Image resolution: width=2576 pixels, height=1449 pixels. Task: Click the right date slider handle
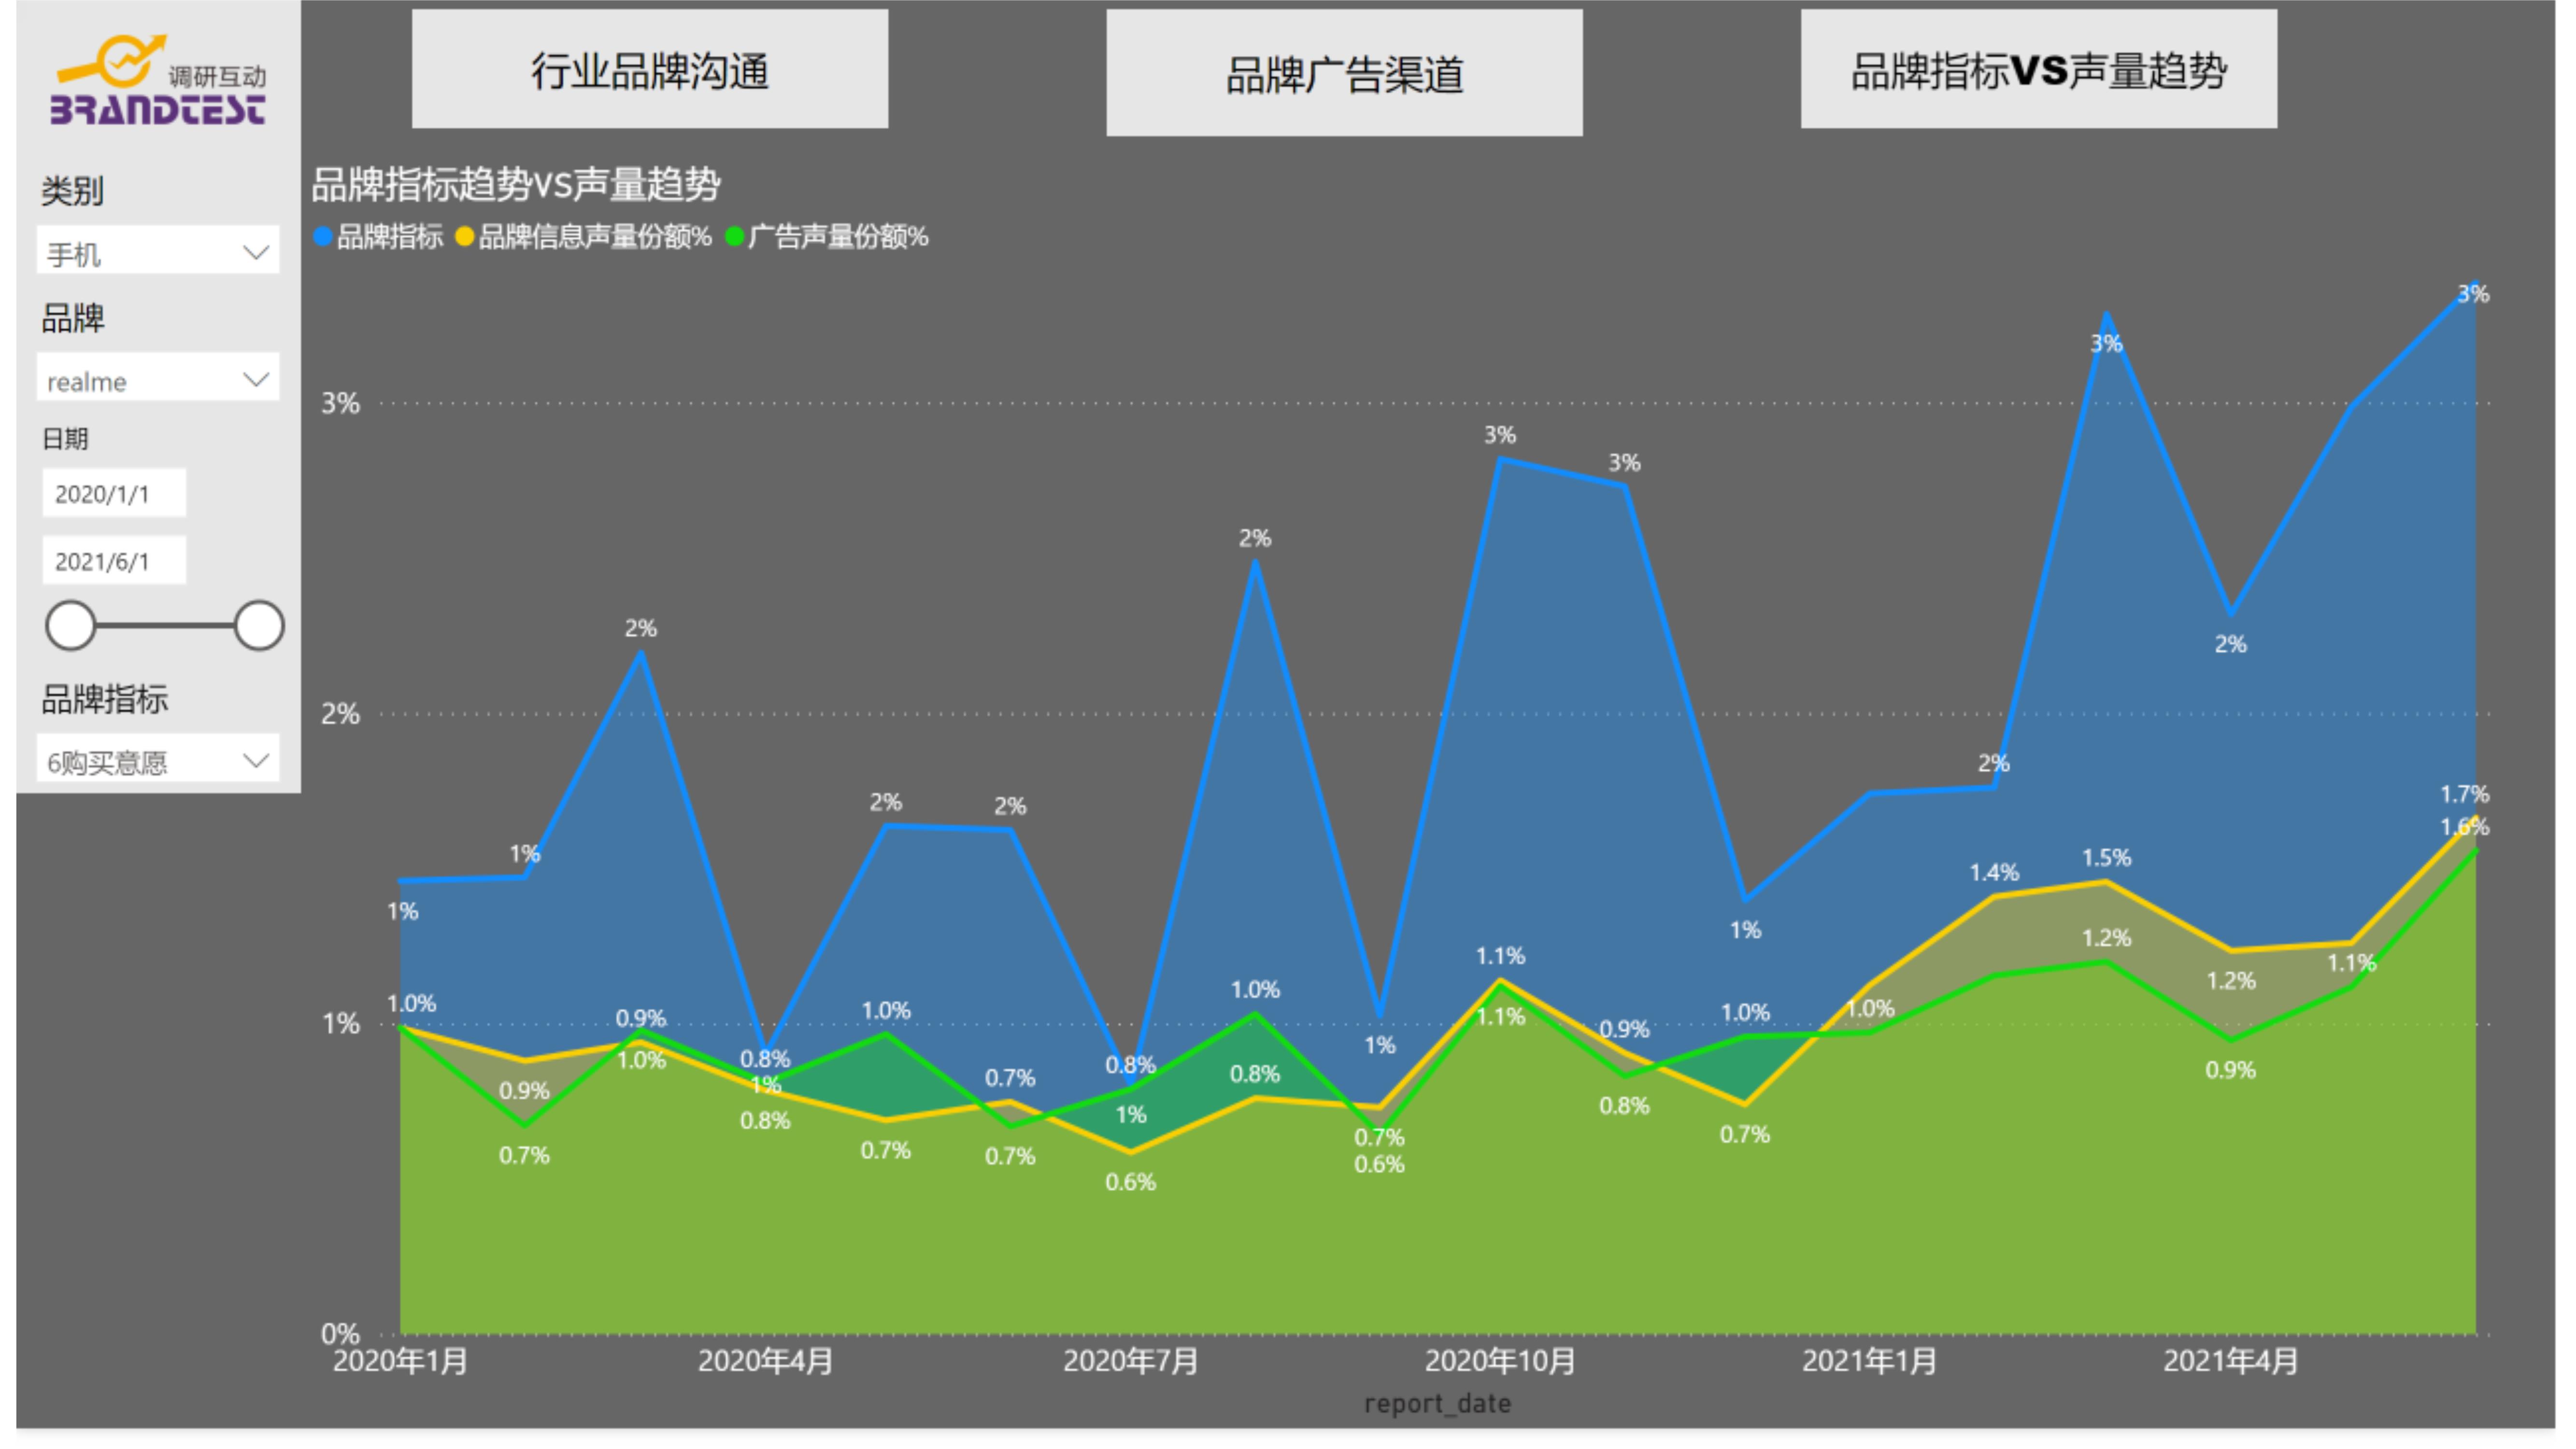[259, 626]
